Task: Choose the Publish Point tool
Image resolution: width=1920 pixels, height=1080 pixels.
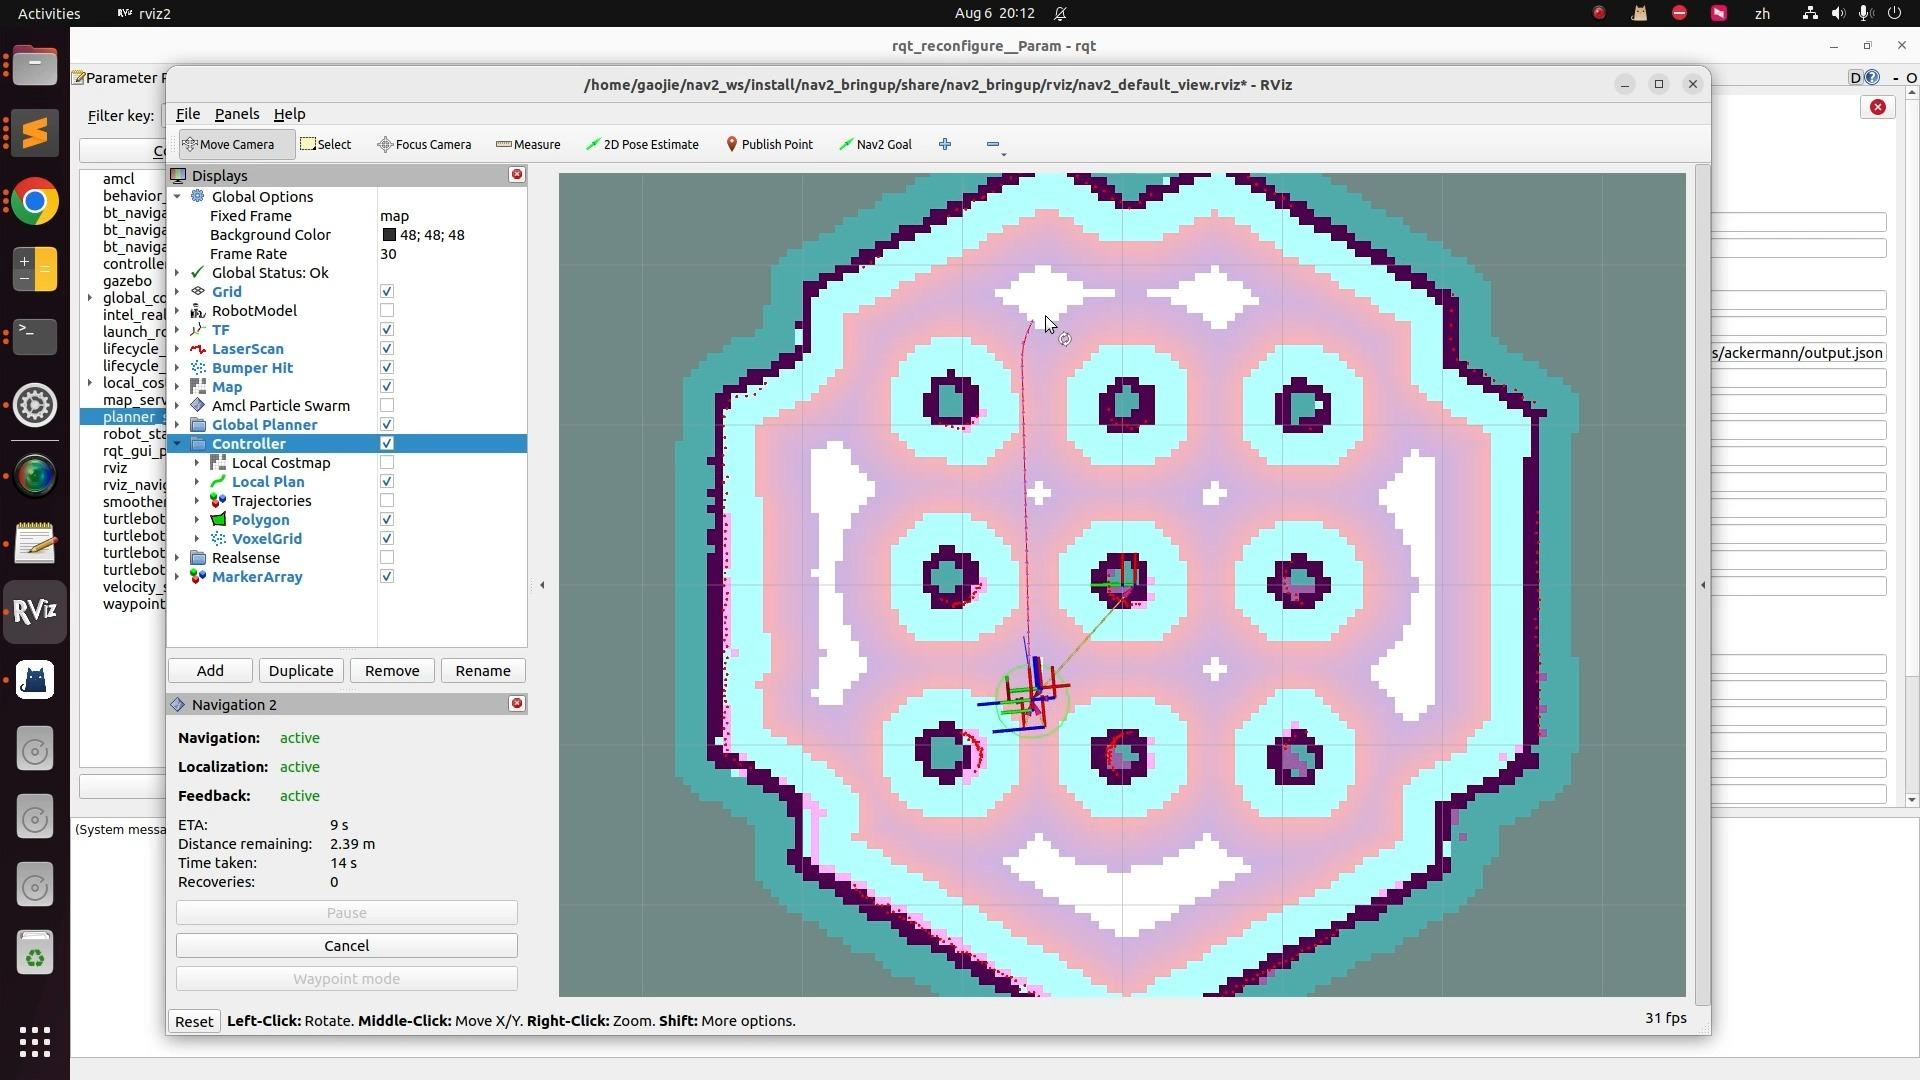Action: [768, 144]
